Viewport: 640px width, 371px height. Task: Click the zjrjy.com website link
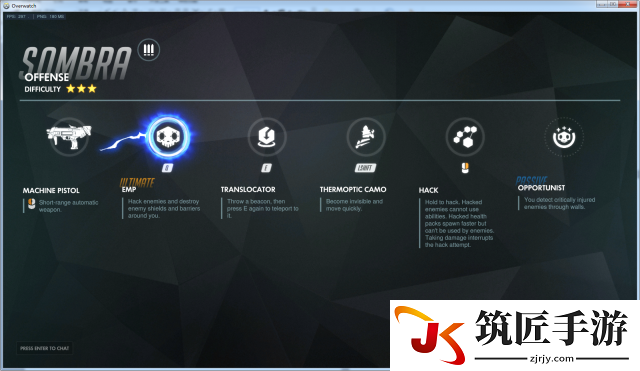pos(552,358)
